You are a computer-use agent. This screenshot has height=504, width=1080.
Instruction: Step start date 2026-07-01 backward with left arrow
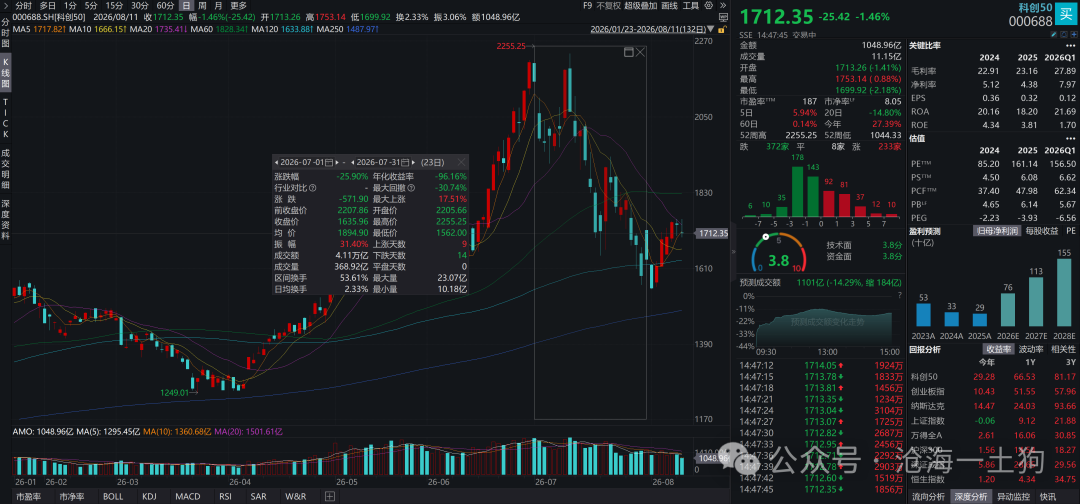pos(276,162)
